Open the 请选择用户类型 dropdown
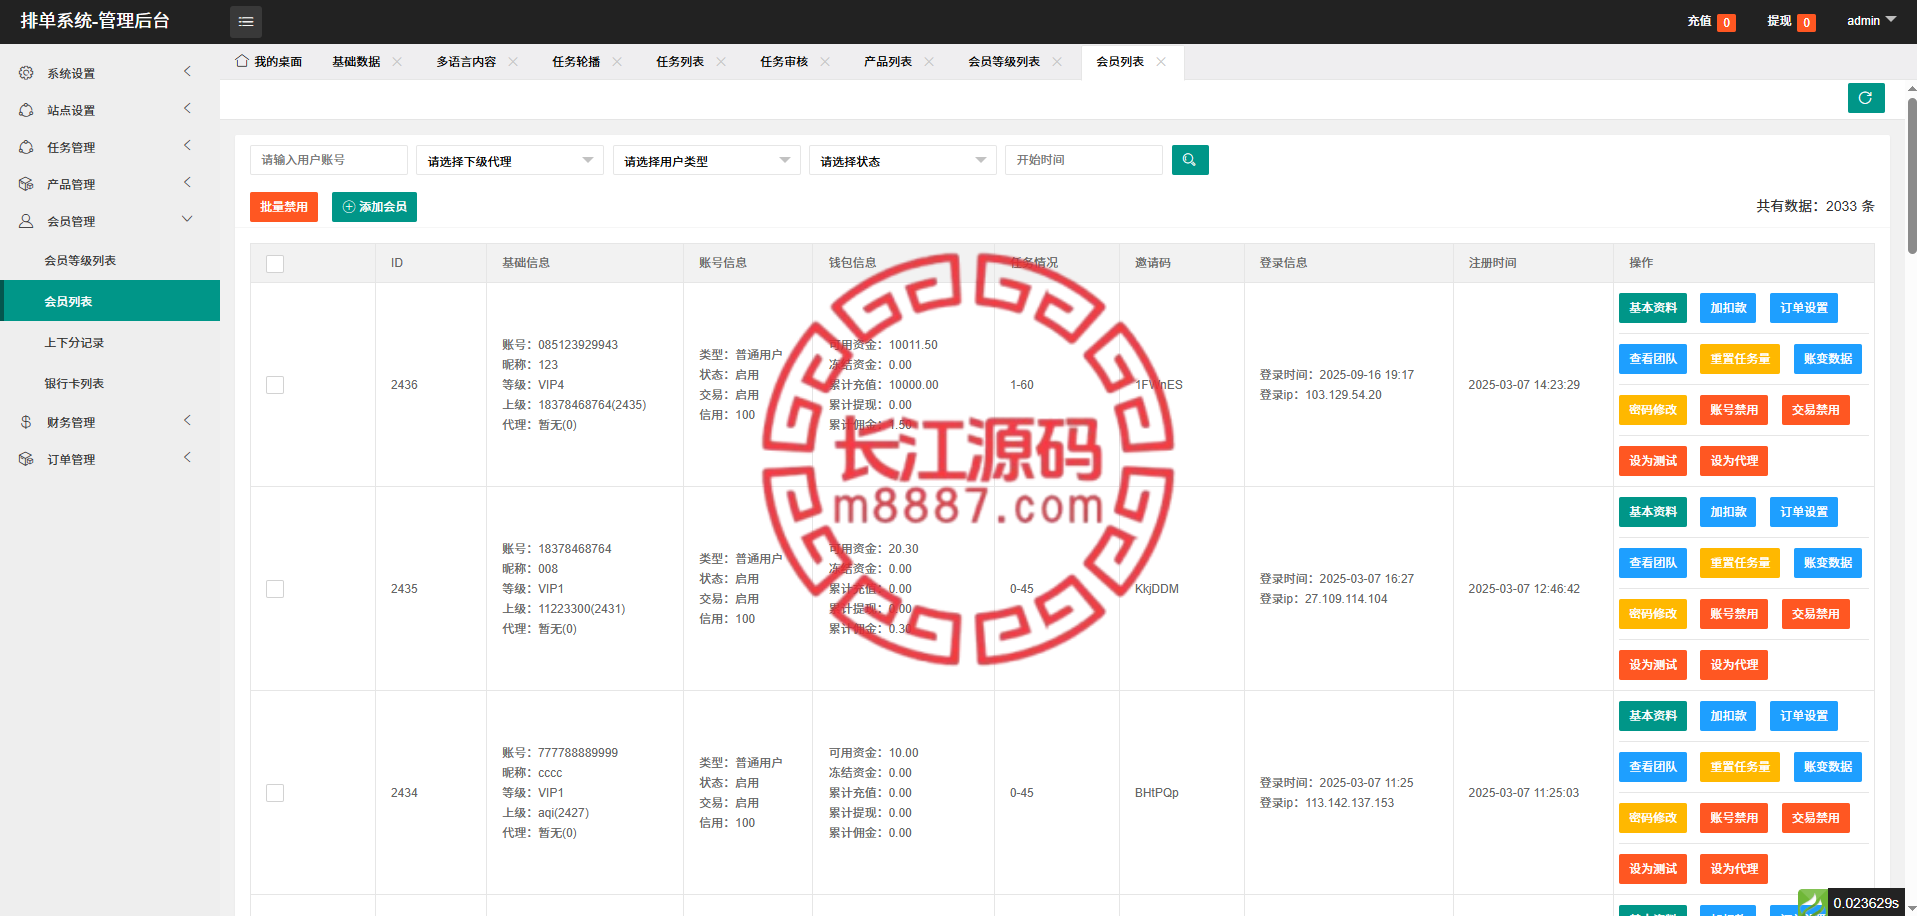Screen dimensions: 1917x916 706,160
